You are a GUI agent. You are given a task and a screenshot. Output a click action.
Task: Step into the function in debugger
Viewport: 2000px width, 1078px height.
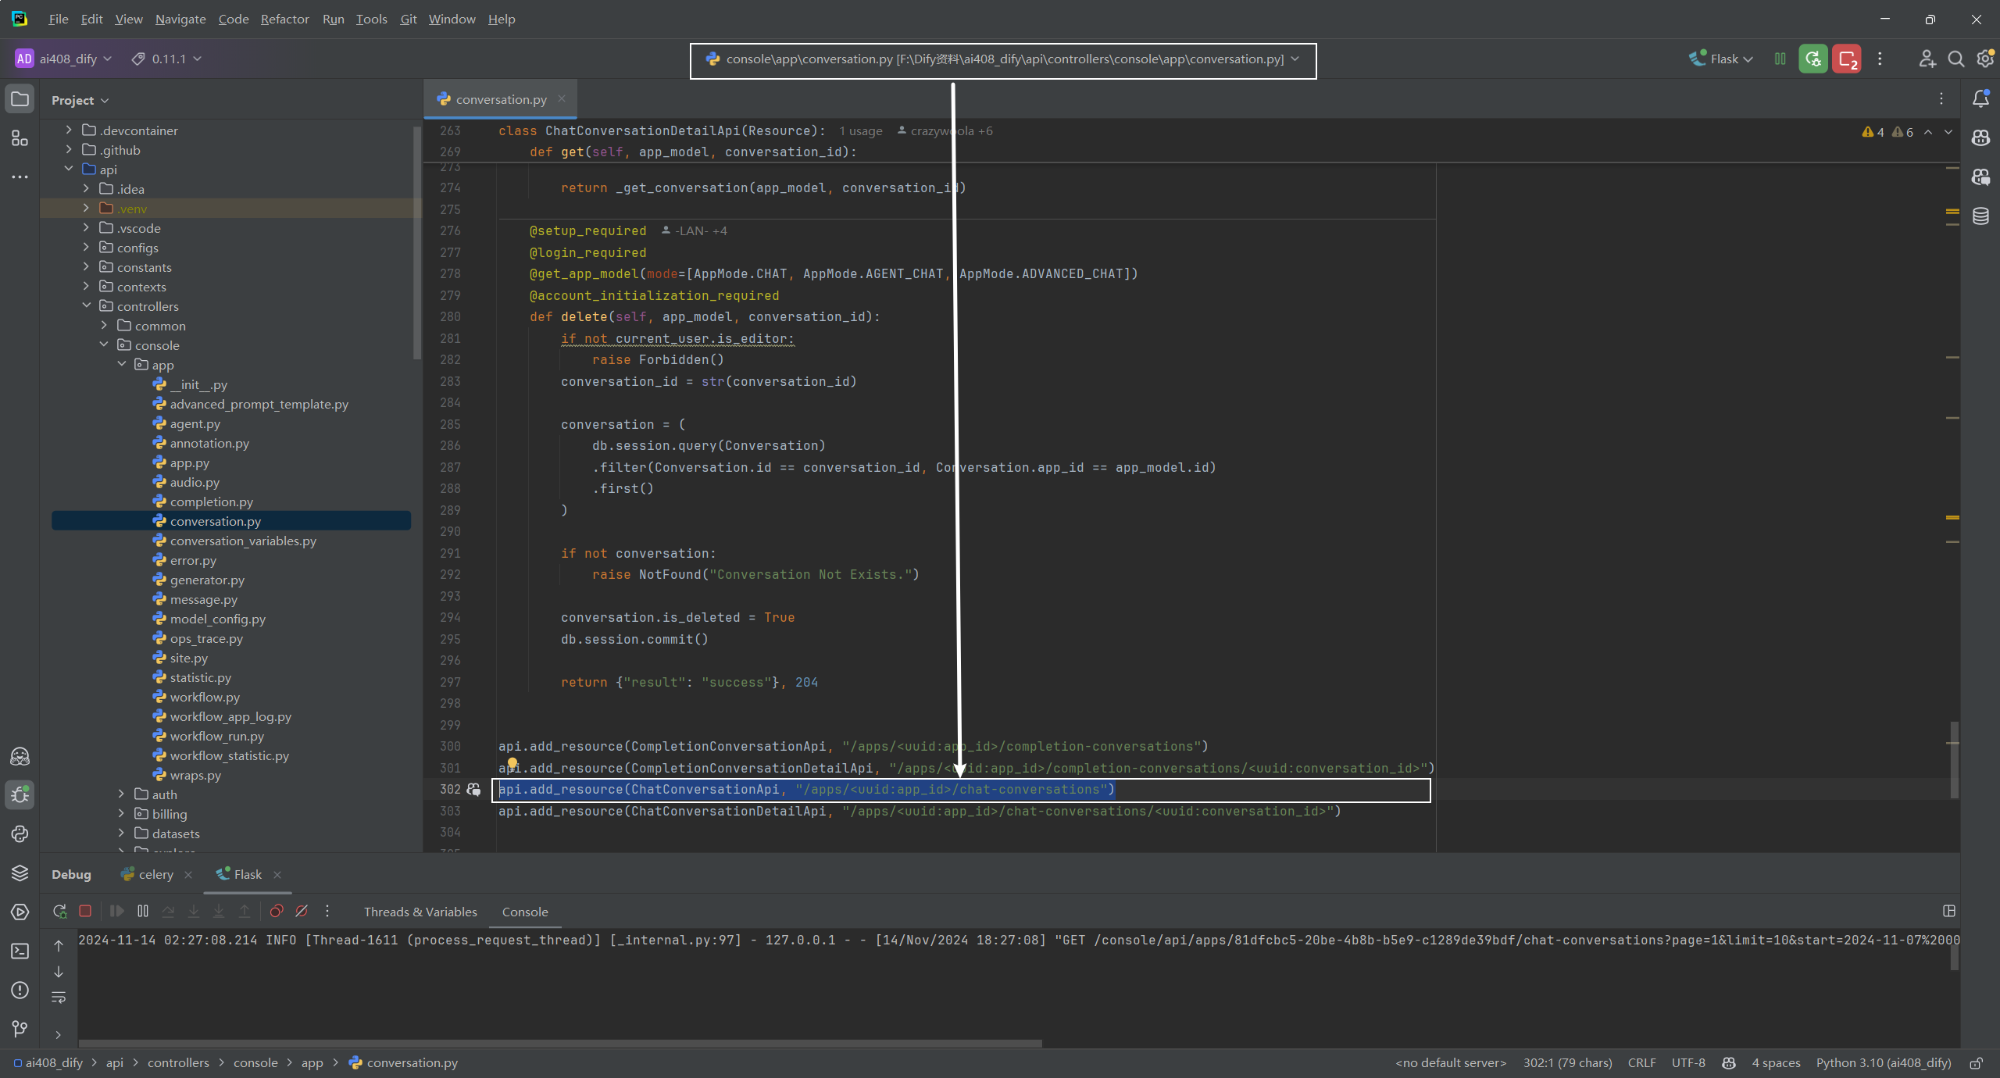(193, 911)
